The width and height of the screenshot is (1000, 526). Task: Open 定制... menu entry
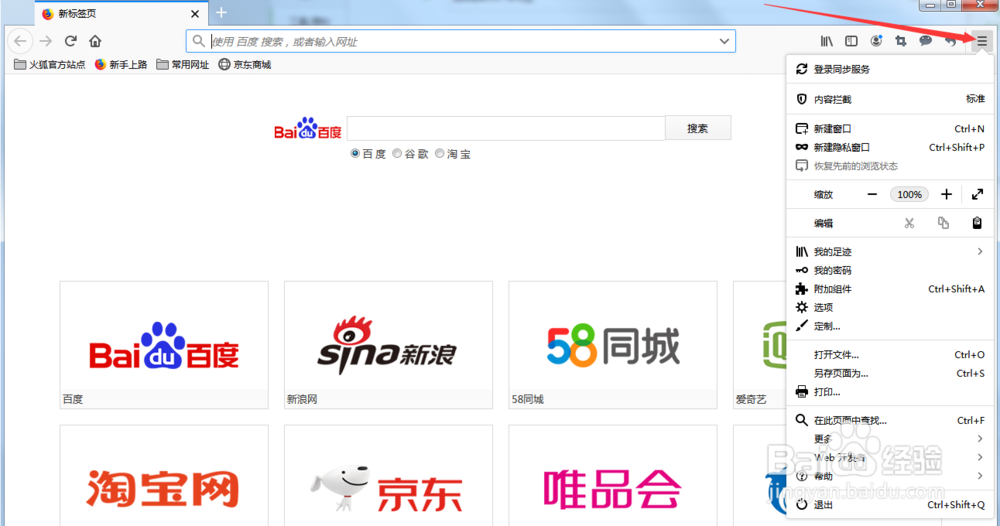pos(890,326)
